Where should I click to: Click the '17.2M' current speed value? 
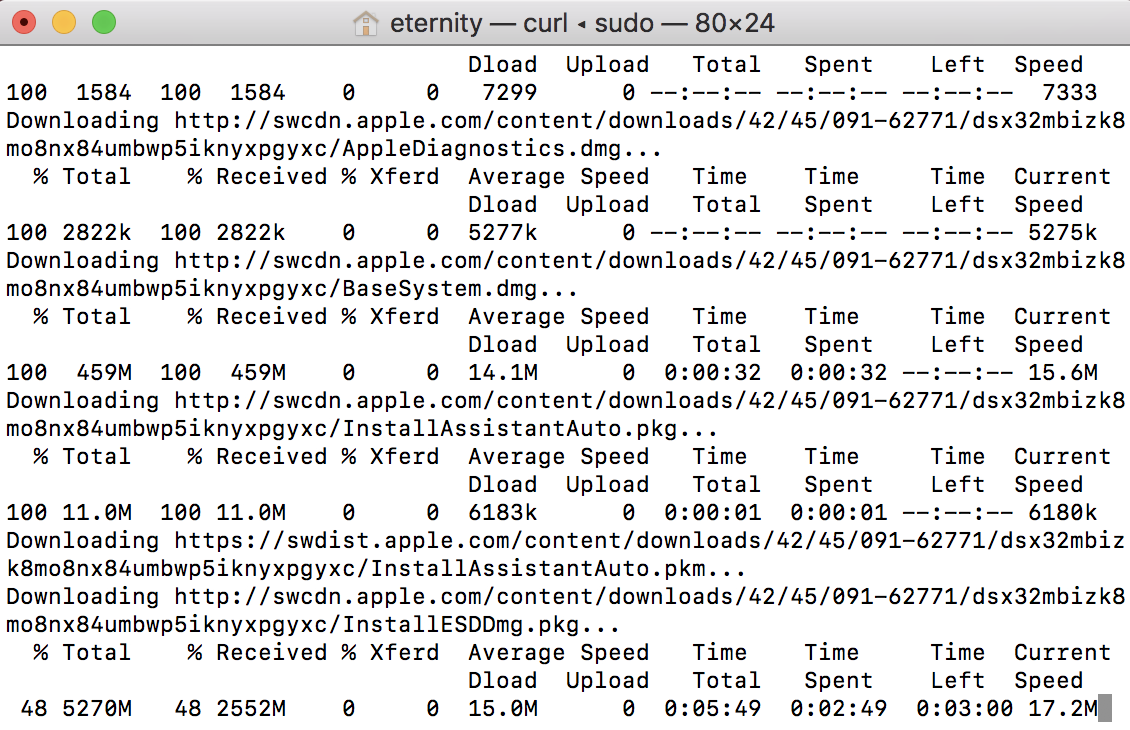coord(1063,709)
